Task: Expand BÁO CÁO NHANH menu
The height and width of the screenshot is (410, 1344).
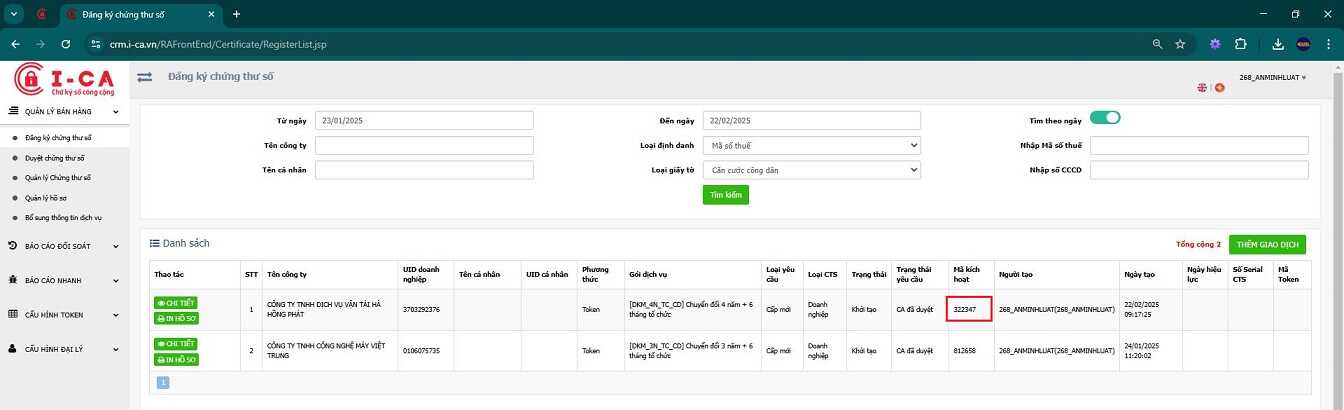Action: [x=64, y=279]
